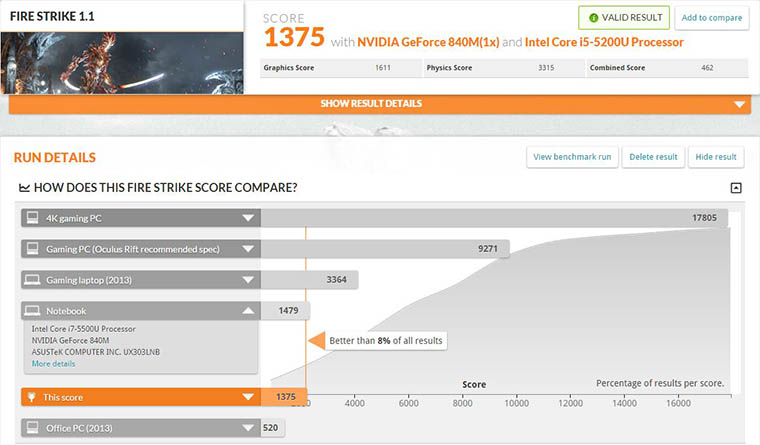Viewport: 760px width, 445px height.
Task: Expand the 4K gaming PC details arrow
Action: [248, 218]
